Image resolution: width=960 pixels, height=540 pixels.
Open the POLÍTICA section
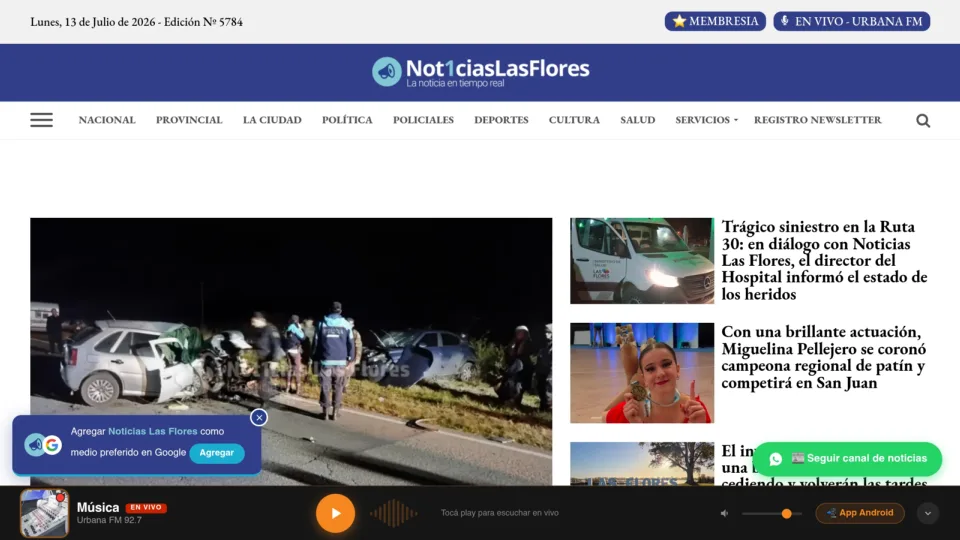coord(347,120)
